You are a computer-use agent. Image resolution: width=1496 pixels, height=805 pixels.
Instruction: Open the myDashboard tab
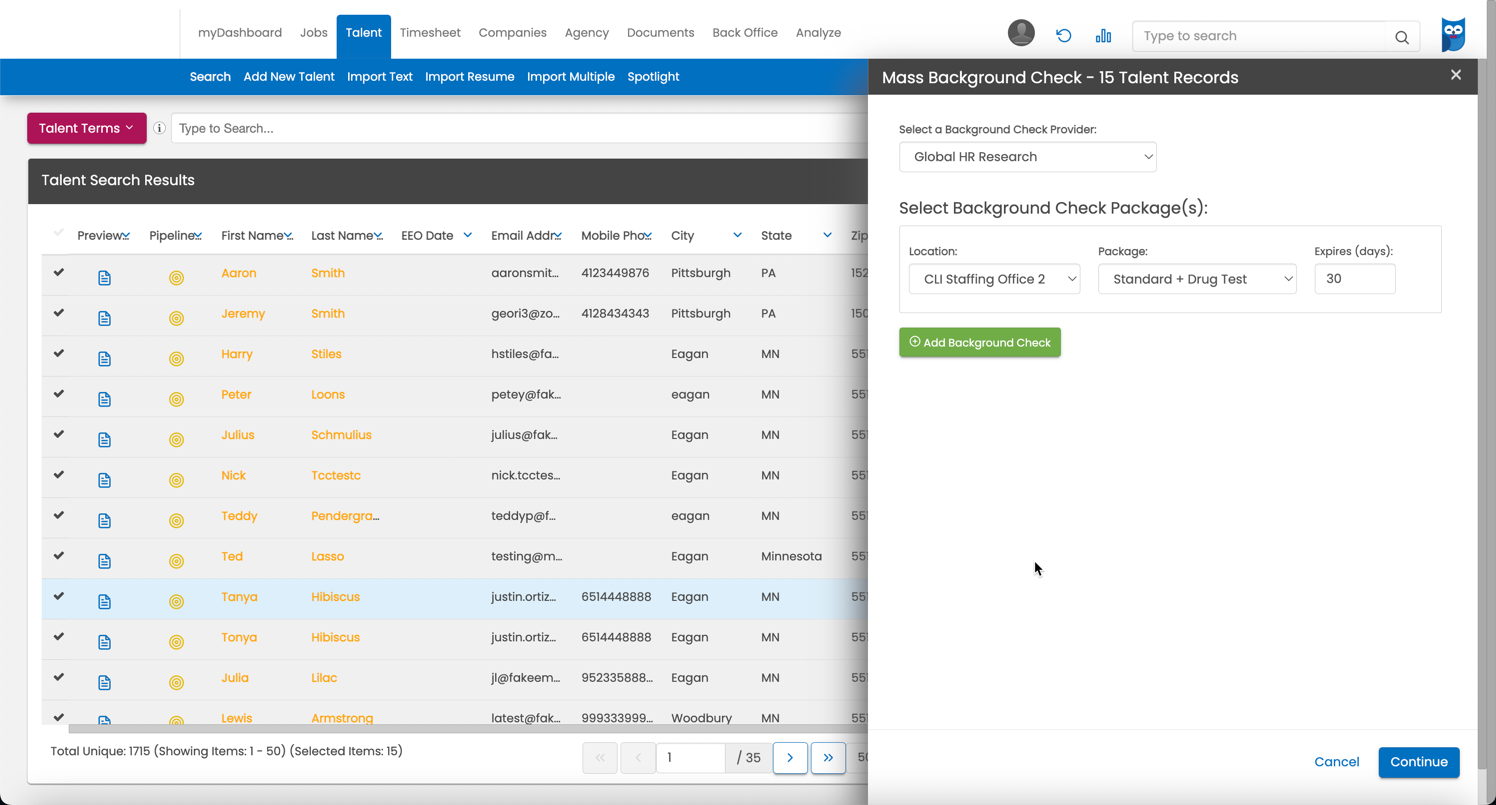(240, 33)
